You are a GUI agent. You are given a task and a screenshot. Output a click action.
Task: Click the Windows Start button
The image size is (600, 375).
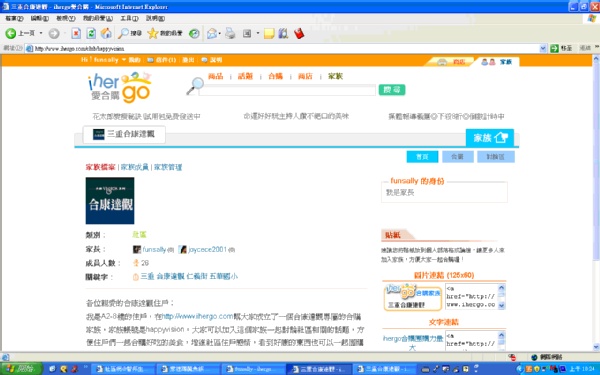(x=21, y=369)
